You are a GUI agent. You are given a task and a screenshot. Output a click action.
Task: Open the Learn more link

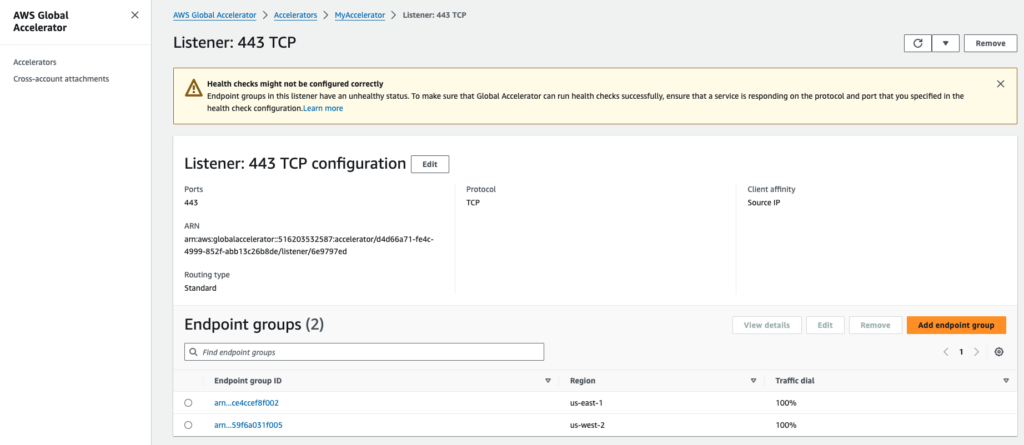pos(323,108)
